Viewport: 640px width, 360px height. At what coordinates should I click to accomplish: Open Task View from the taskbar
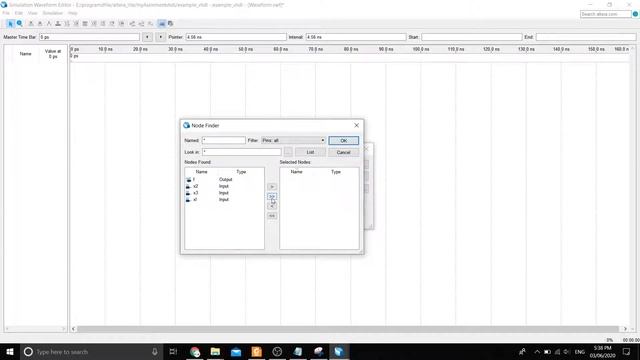point(173,351)
